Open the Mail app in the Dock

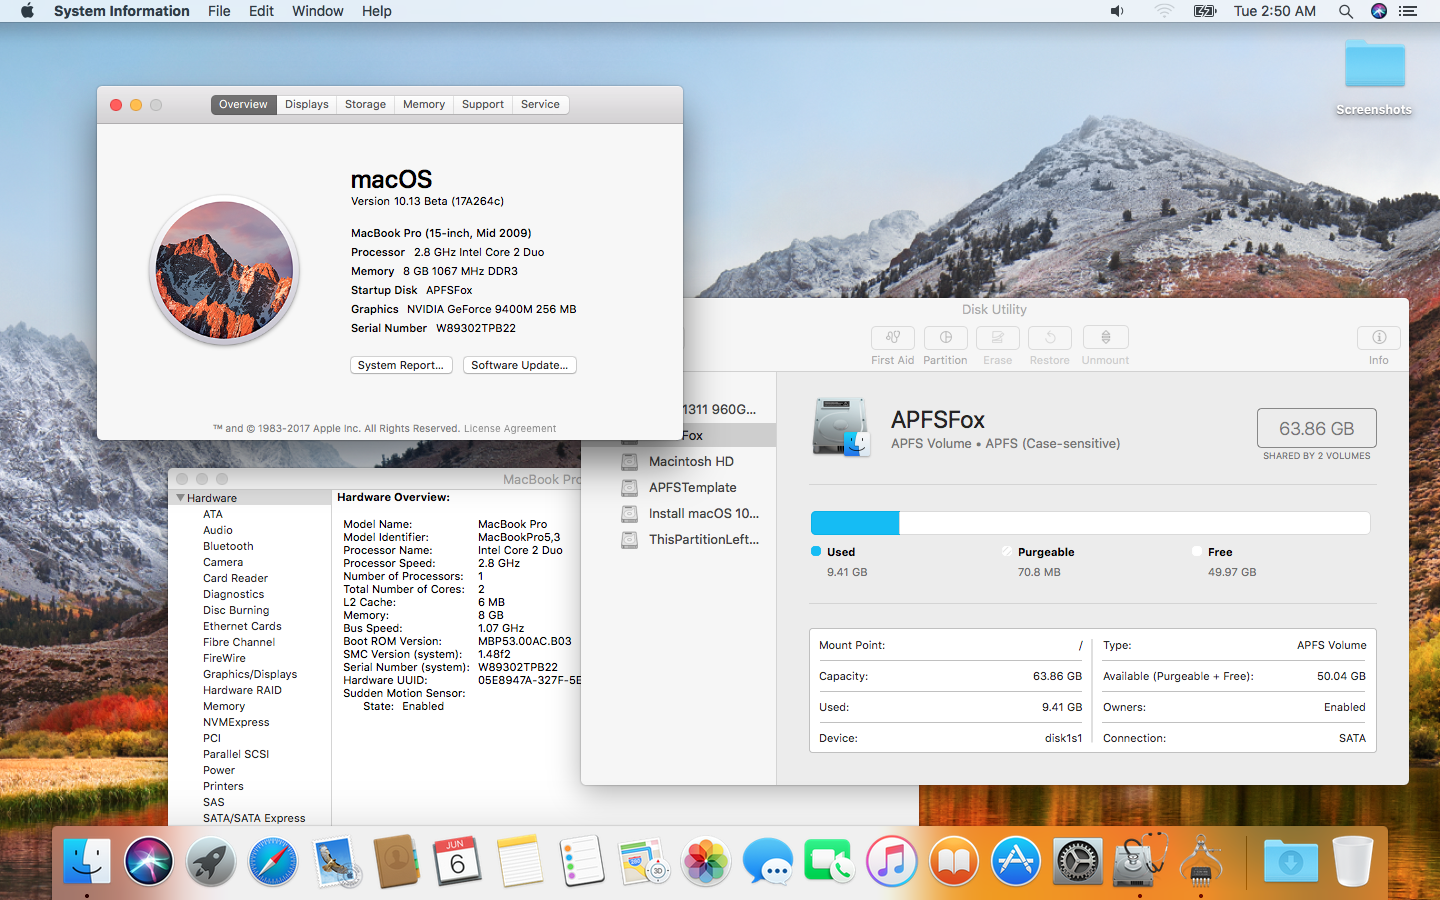[335, 861]
